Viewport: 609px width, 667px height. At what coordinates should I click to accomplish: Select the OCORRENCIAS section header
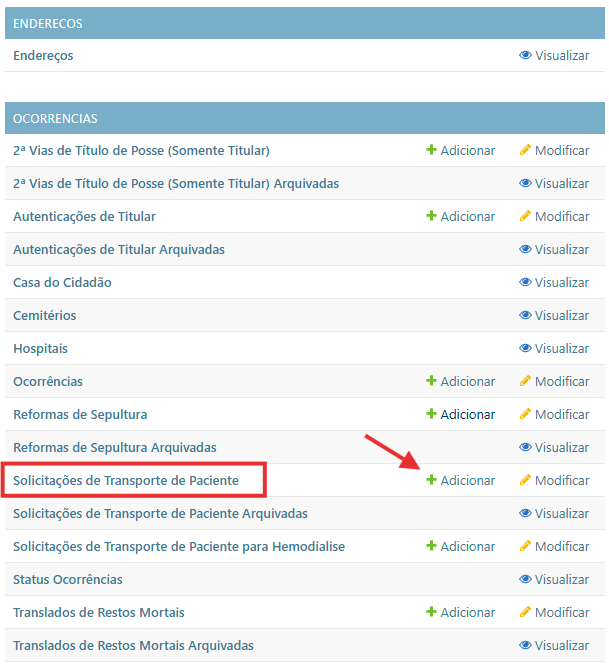coord(55,118)
